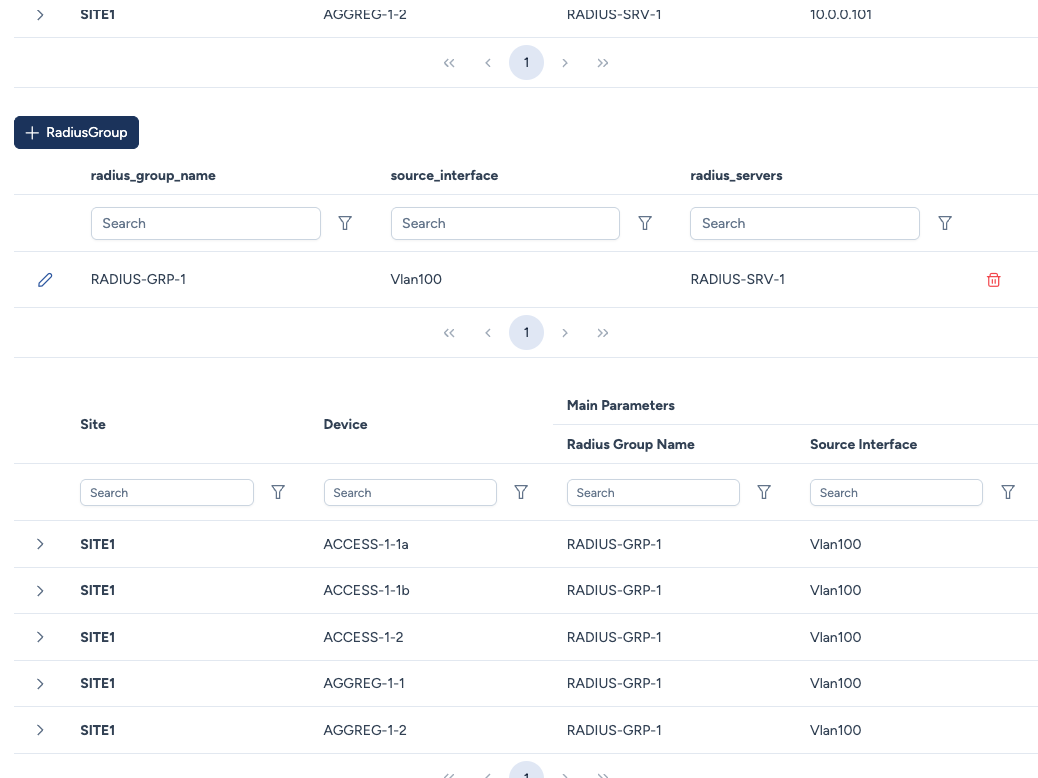Expand the ACCESS-1-1b device row
The width and height of the screenshot is (1038, 778).
(x=40, y=591)
